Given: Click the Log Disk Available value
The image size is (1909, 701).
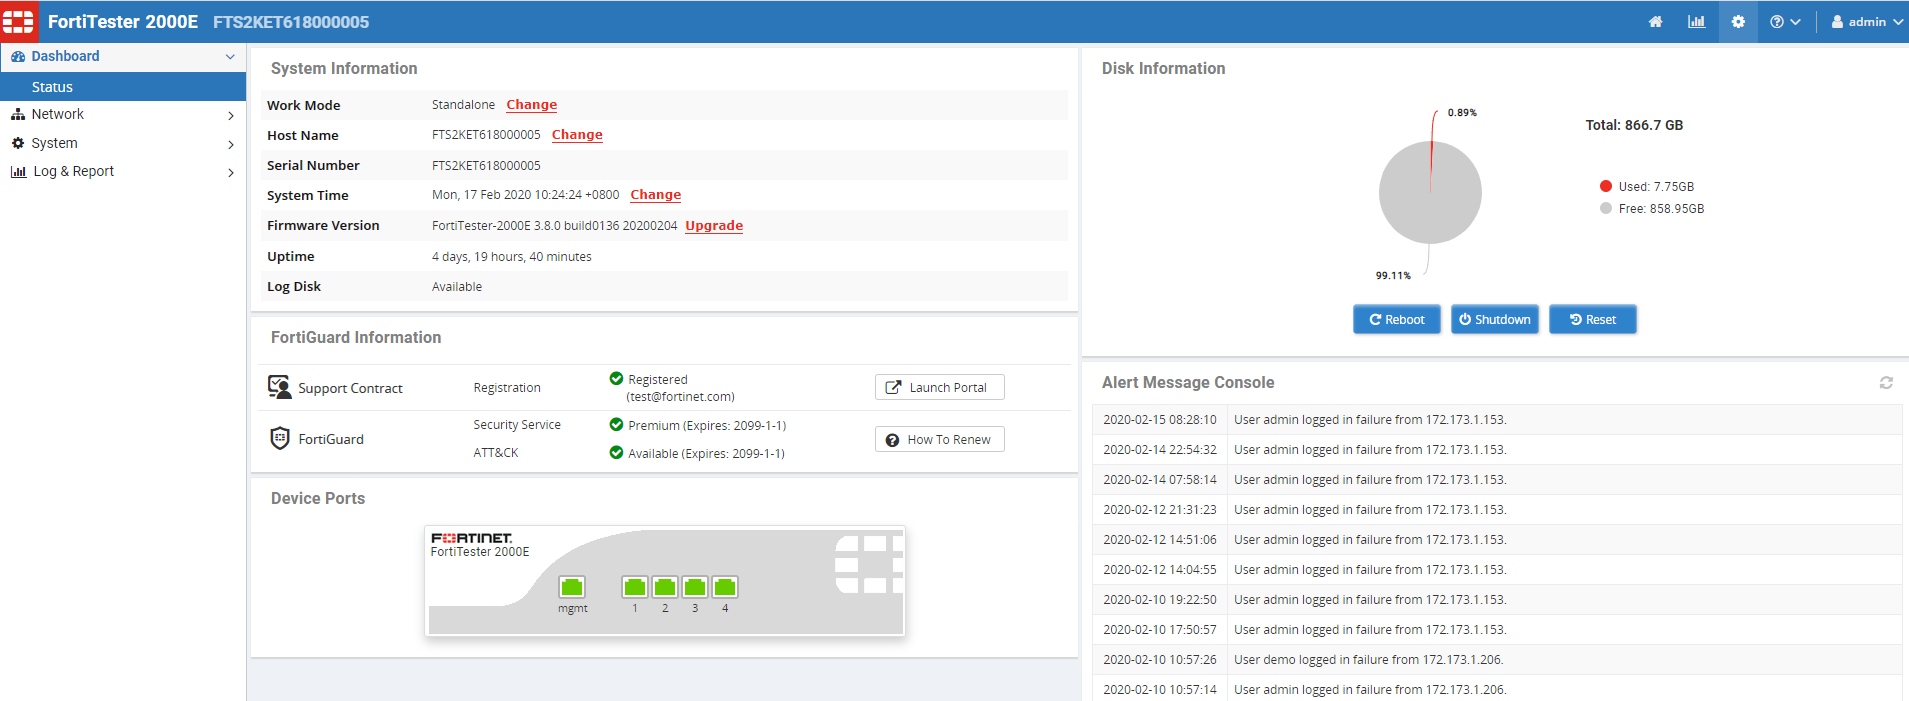Looking at the screenshot, I should click(x=457, y=287).
